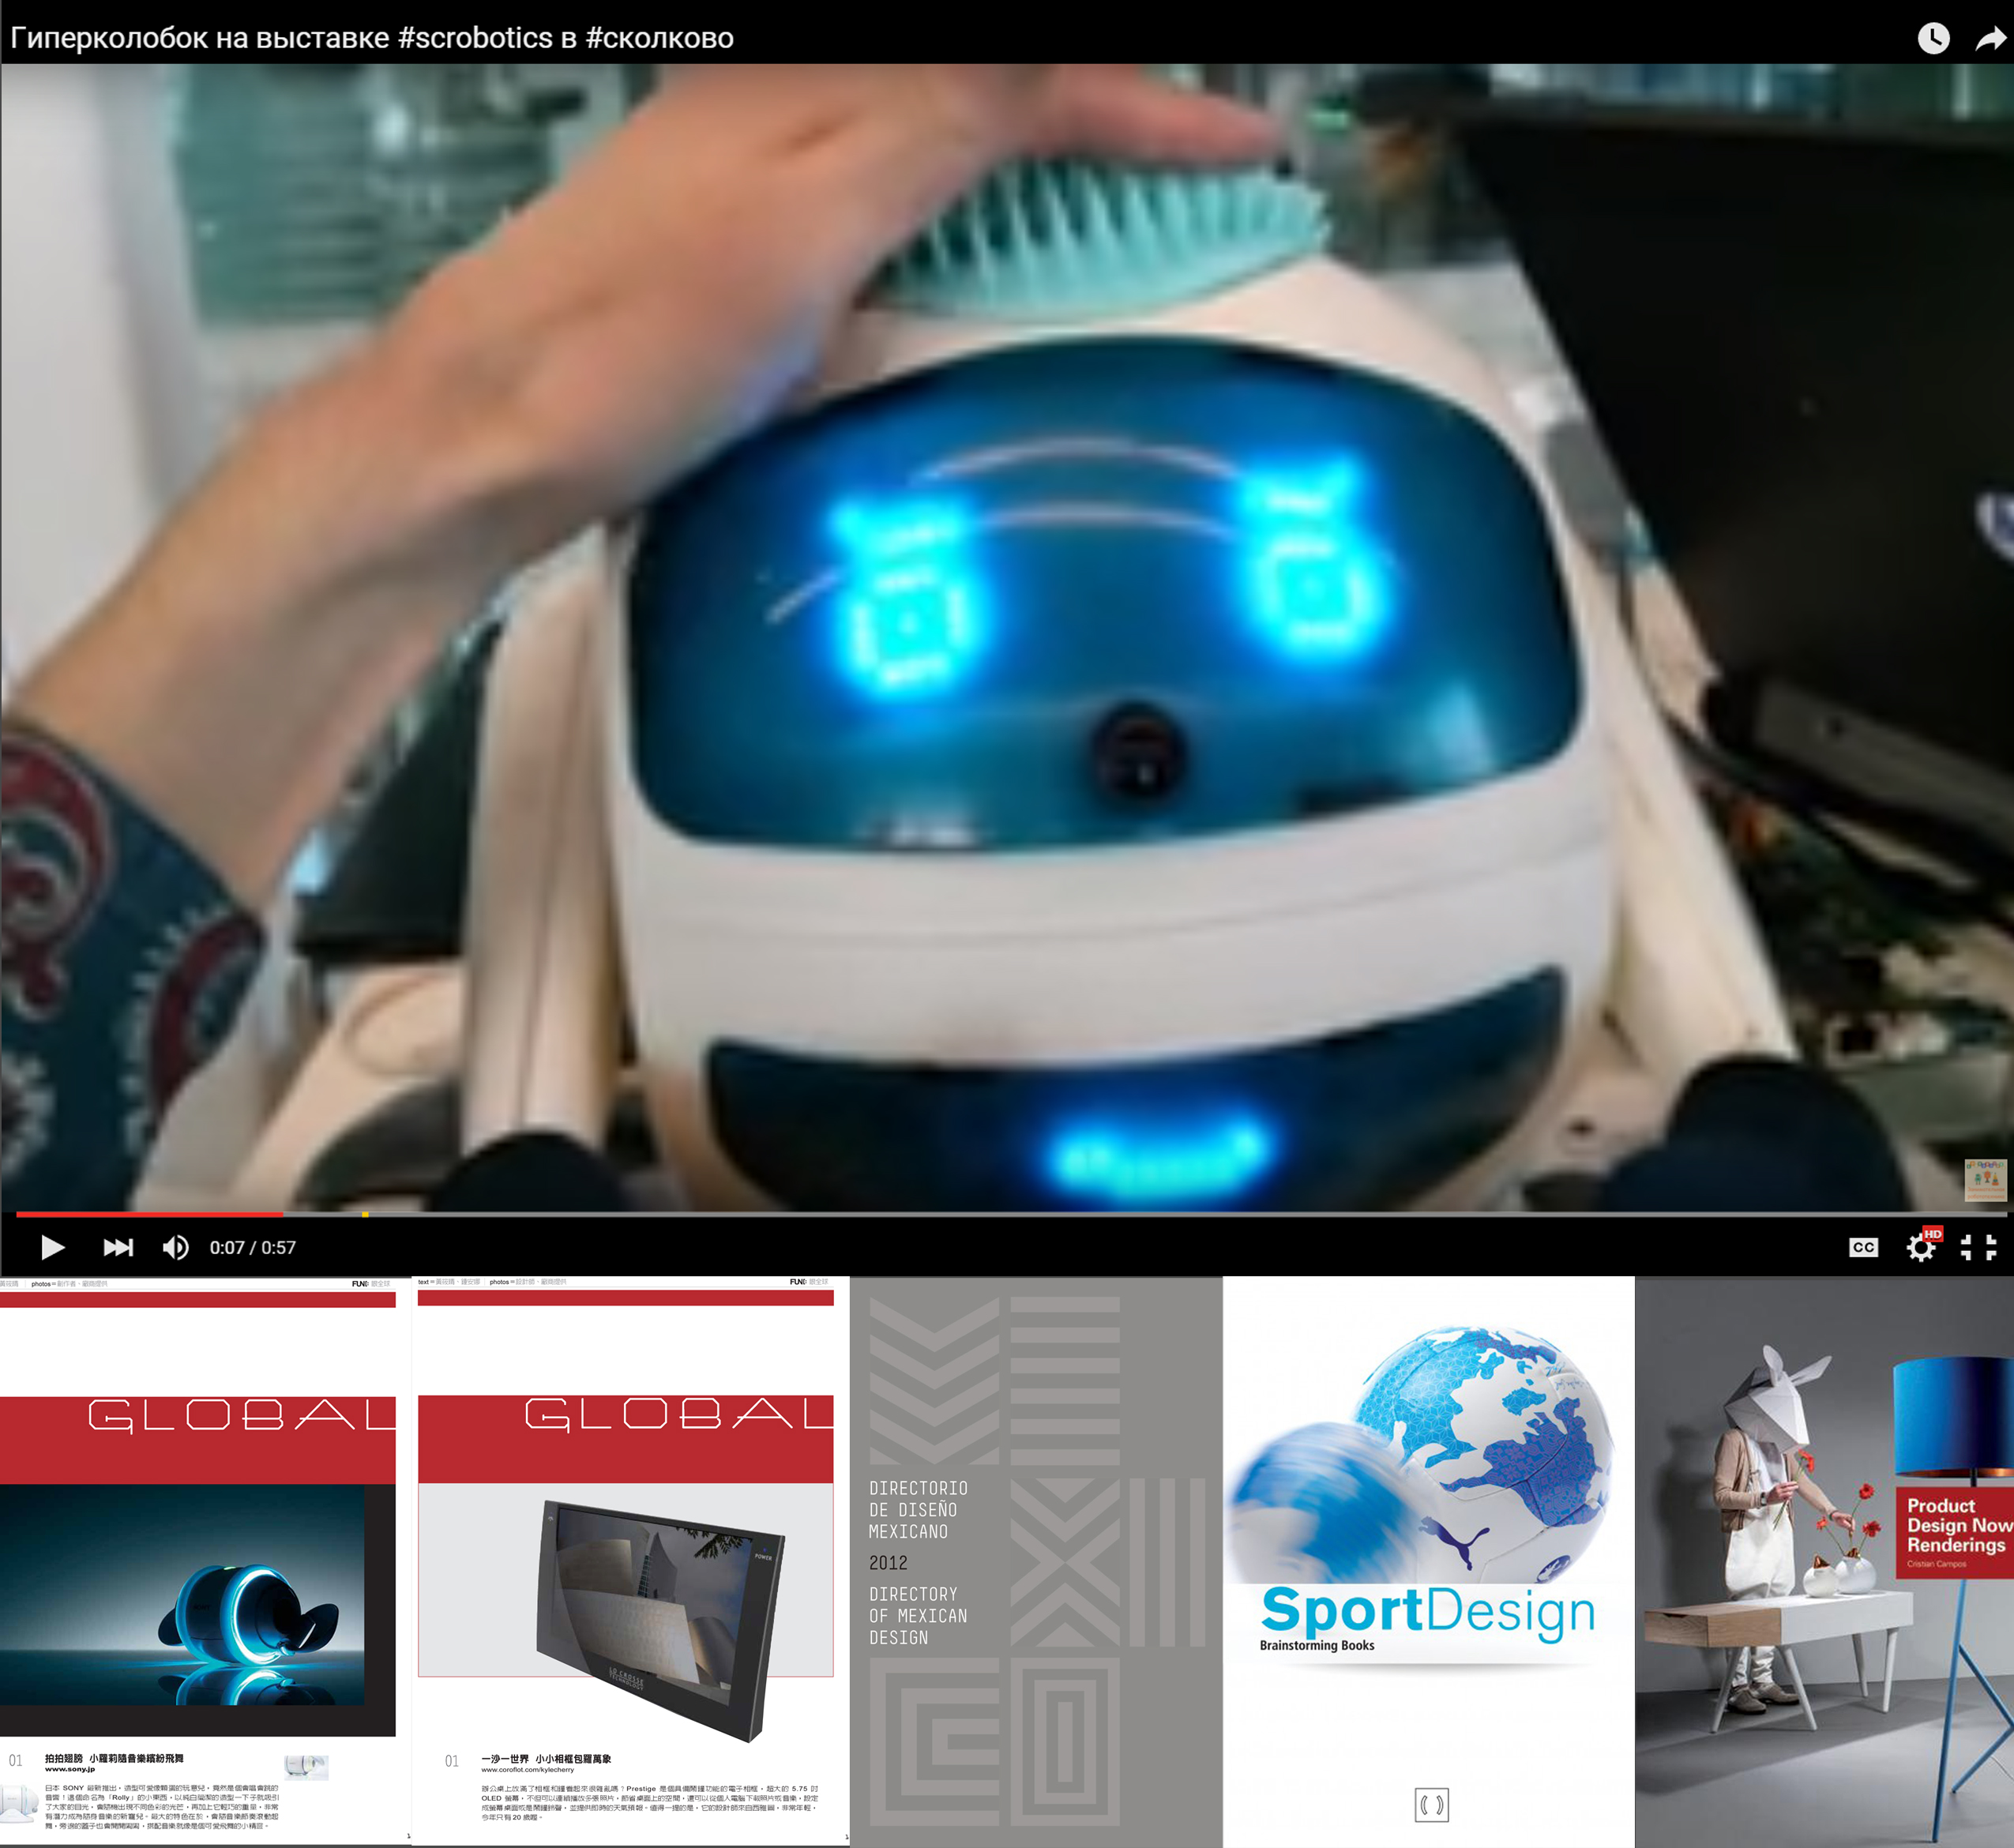Viewport: 2014px width, 1848px height.
Task: Play the paused video
Action: pos(52,1247)
